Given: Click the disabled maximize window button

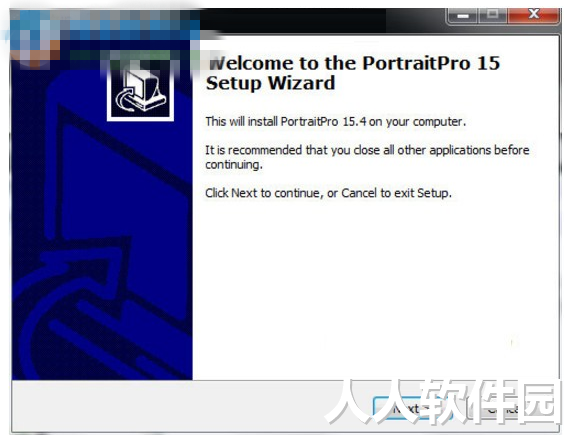Looking at the screenshot, I should click(493, 15).
